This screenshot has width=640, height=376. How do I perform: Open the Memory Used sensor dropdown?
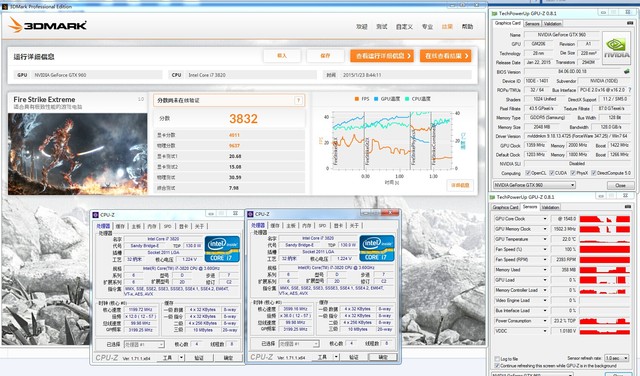544,270
